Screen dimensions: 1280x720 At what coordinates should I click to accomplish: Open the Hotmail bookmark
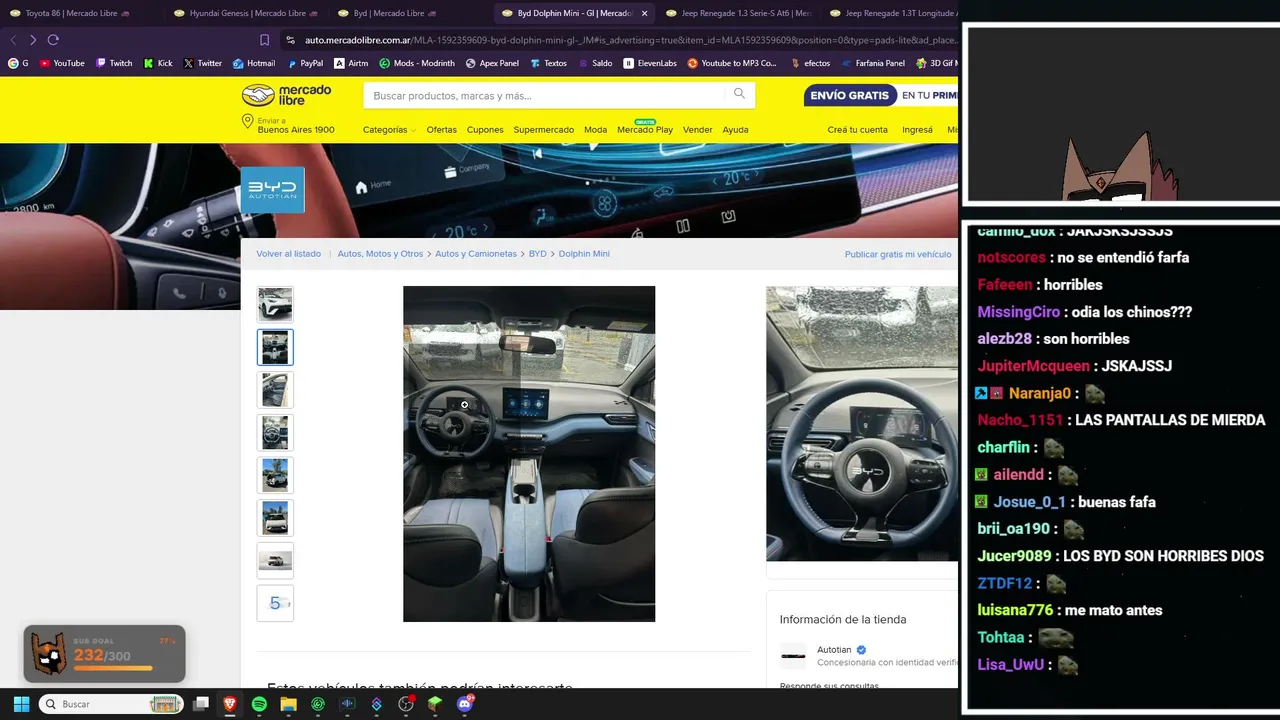(254, 63)
